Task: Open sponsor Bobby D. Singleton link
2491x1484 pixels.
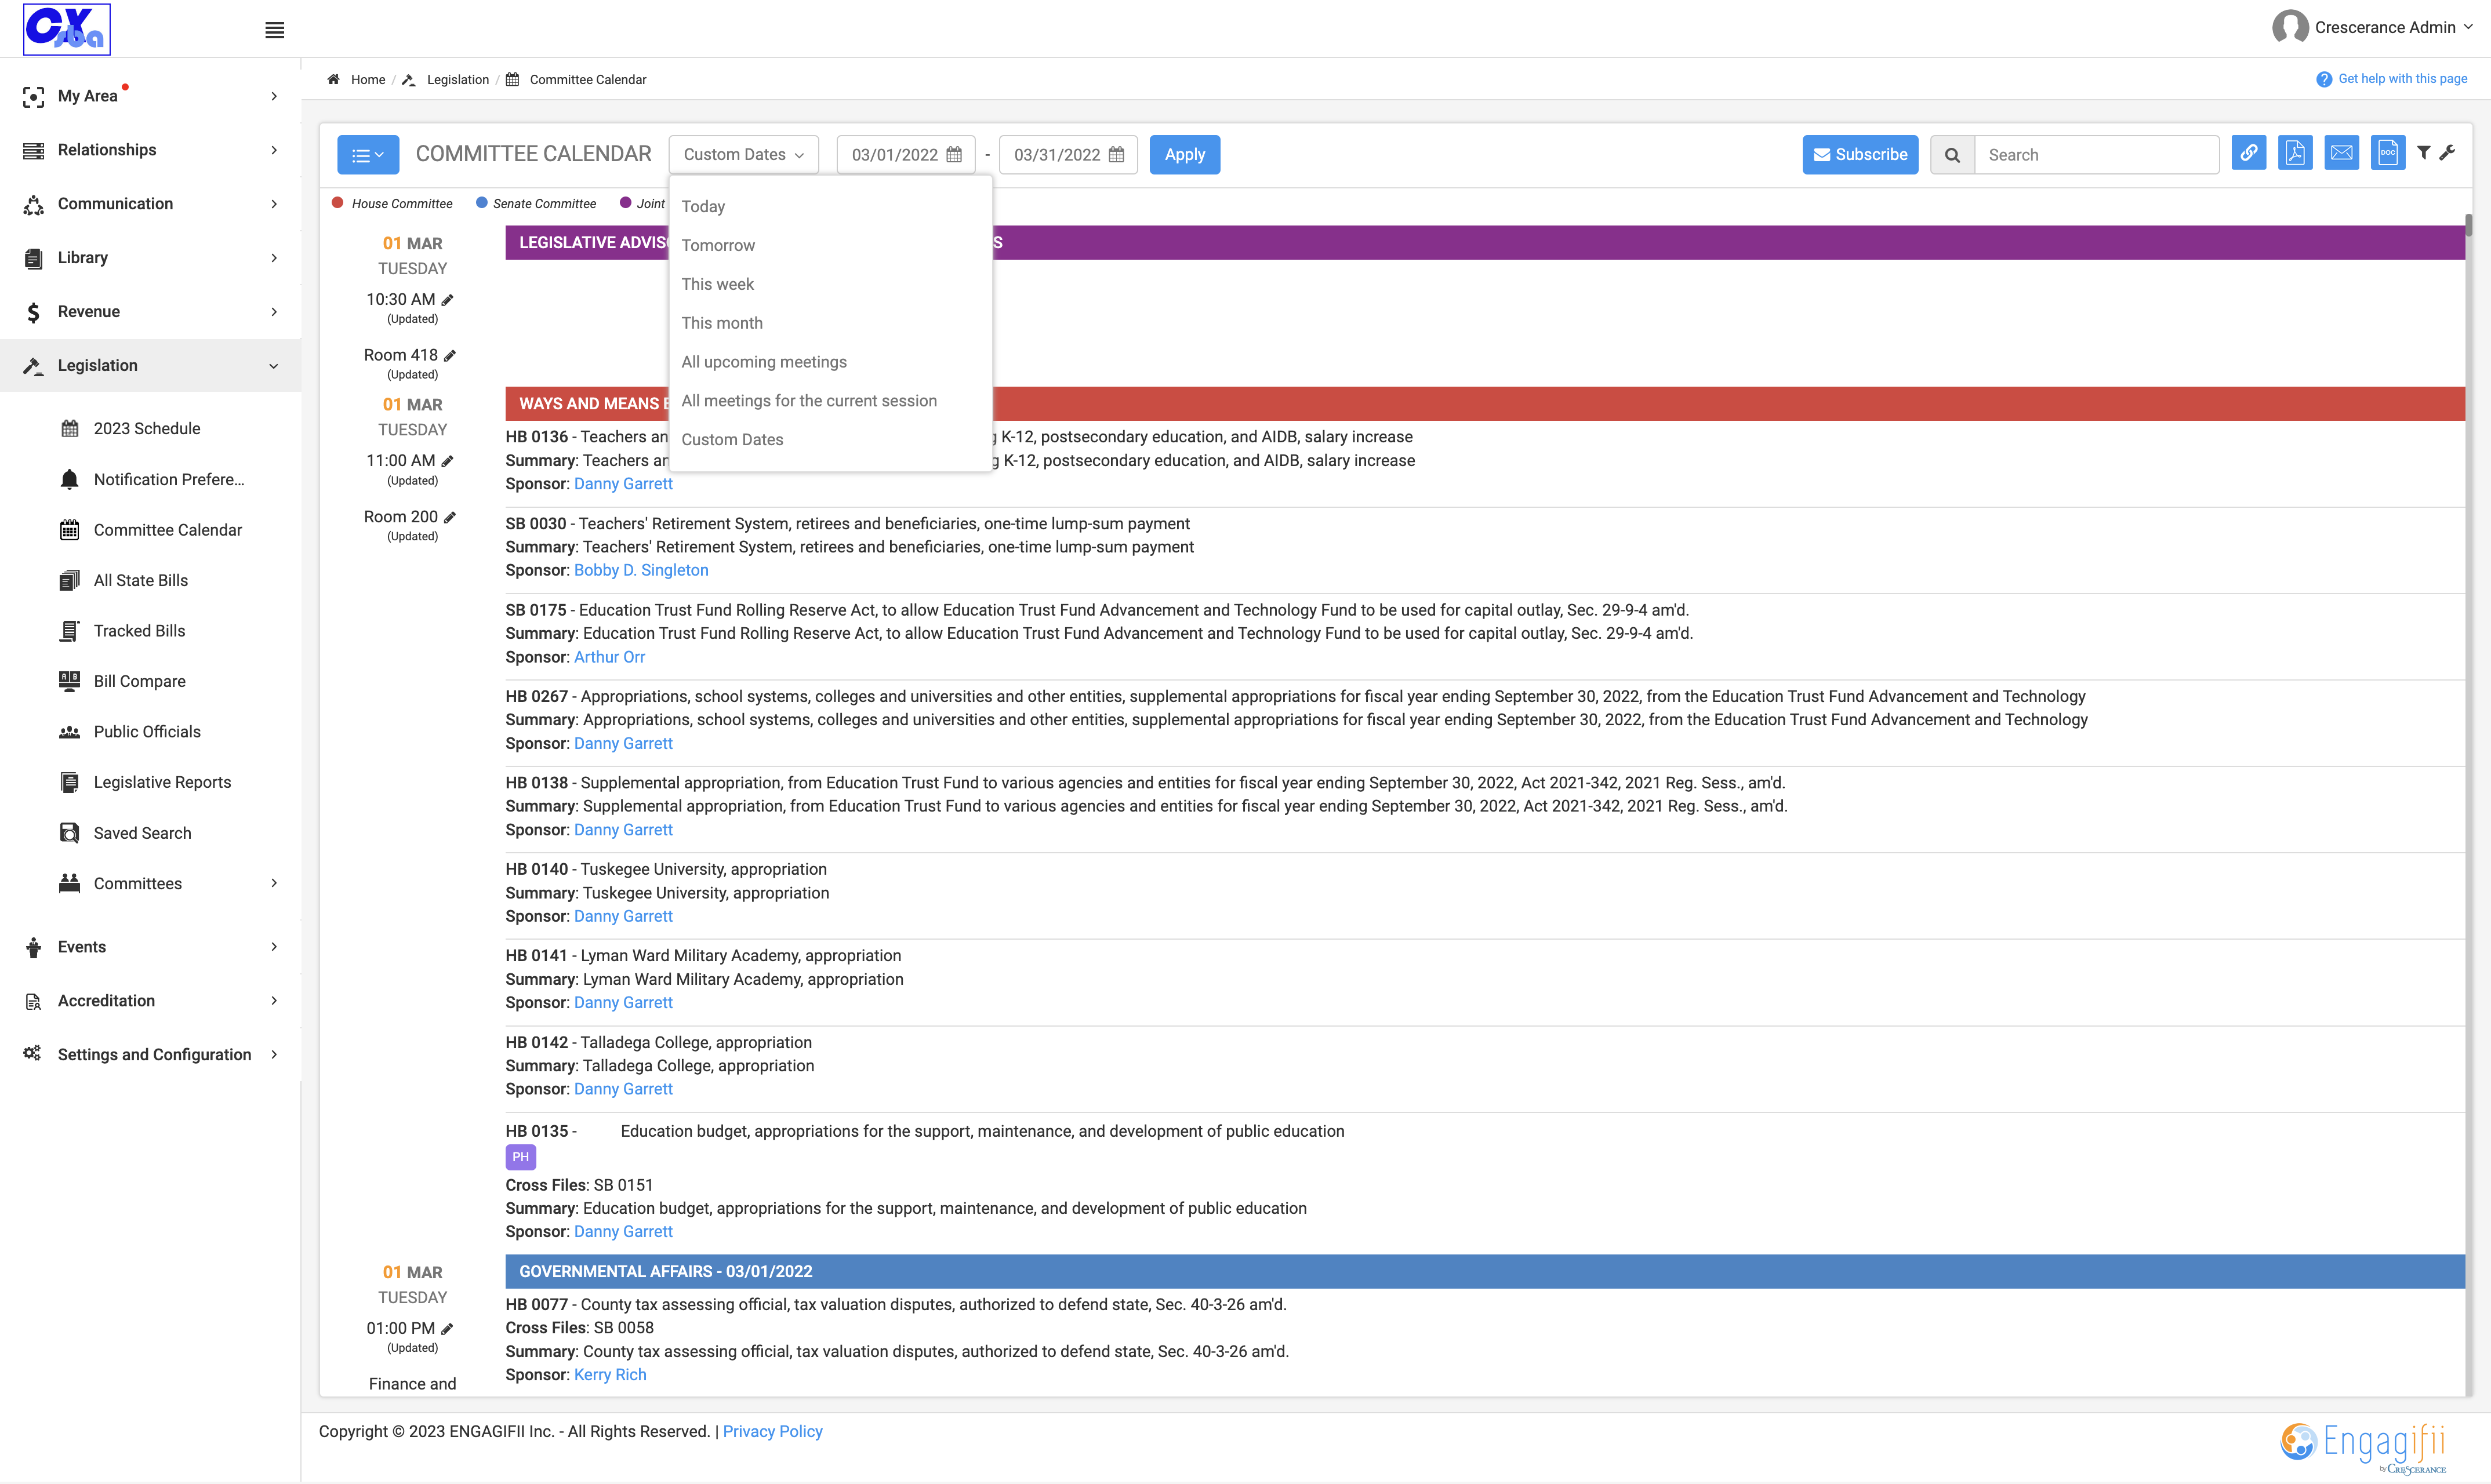Action: point(641,570)
